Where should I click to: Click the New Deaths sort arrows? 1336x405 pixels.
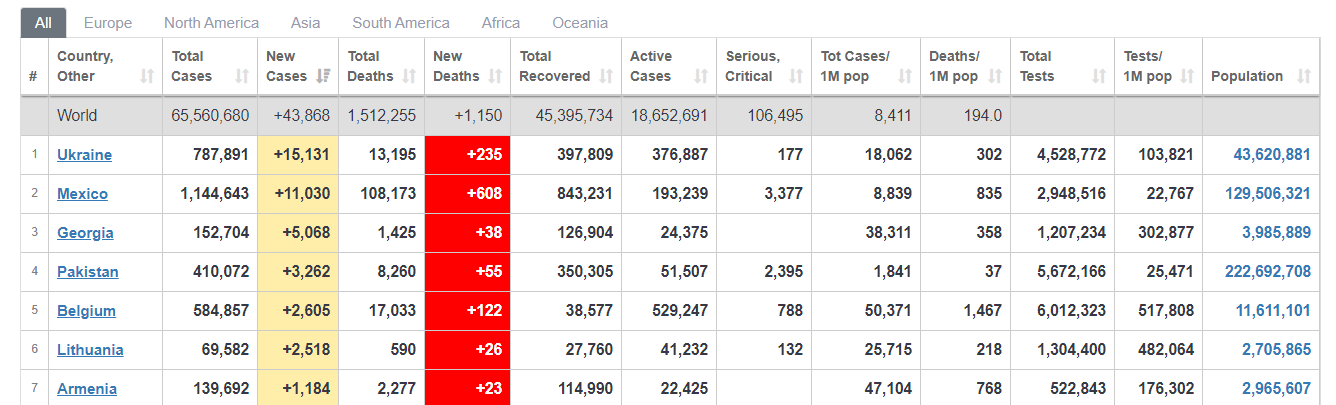point(495,76)
